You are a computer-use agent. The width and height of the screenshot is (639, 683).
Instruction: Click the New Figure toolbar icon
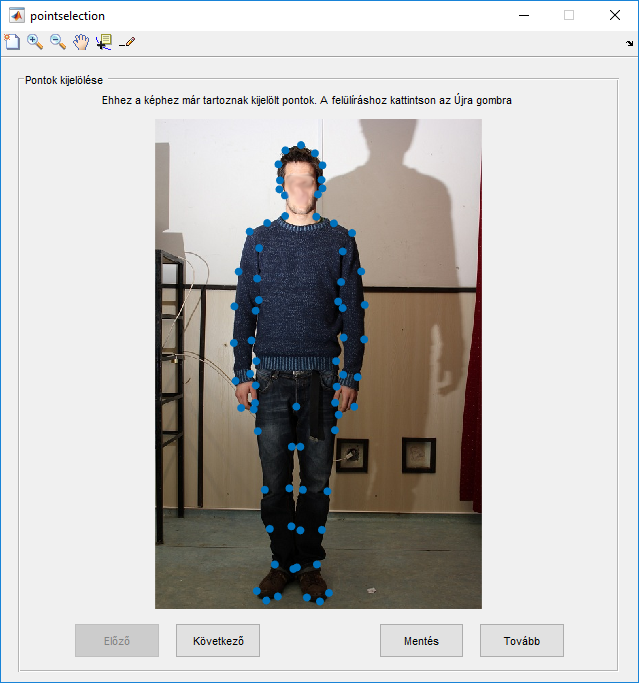click(12, 42)
